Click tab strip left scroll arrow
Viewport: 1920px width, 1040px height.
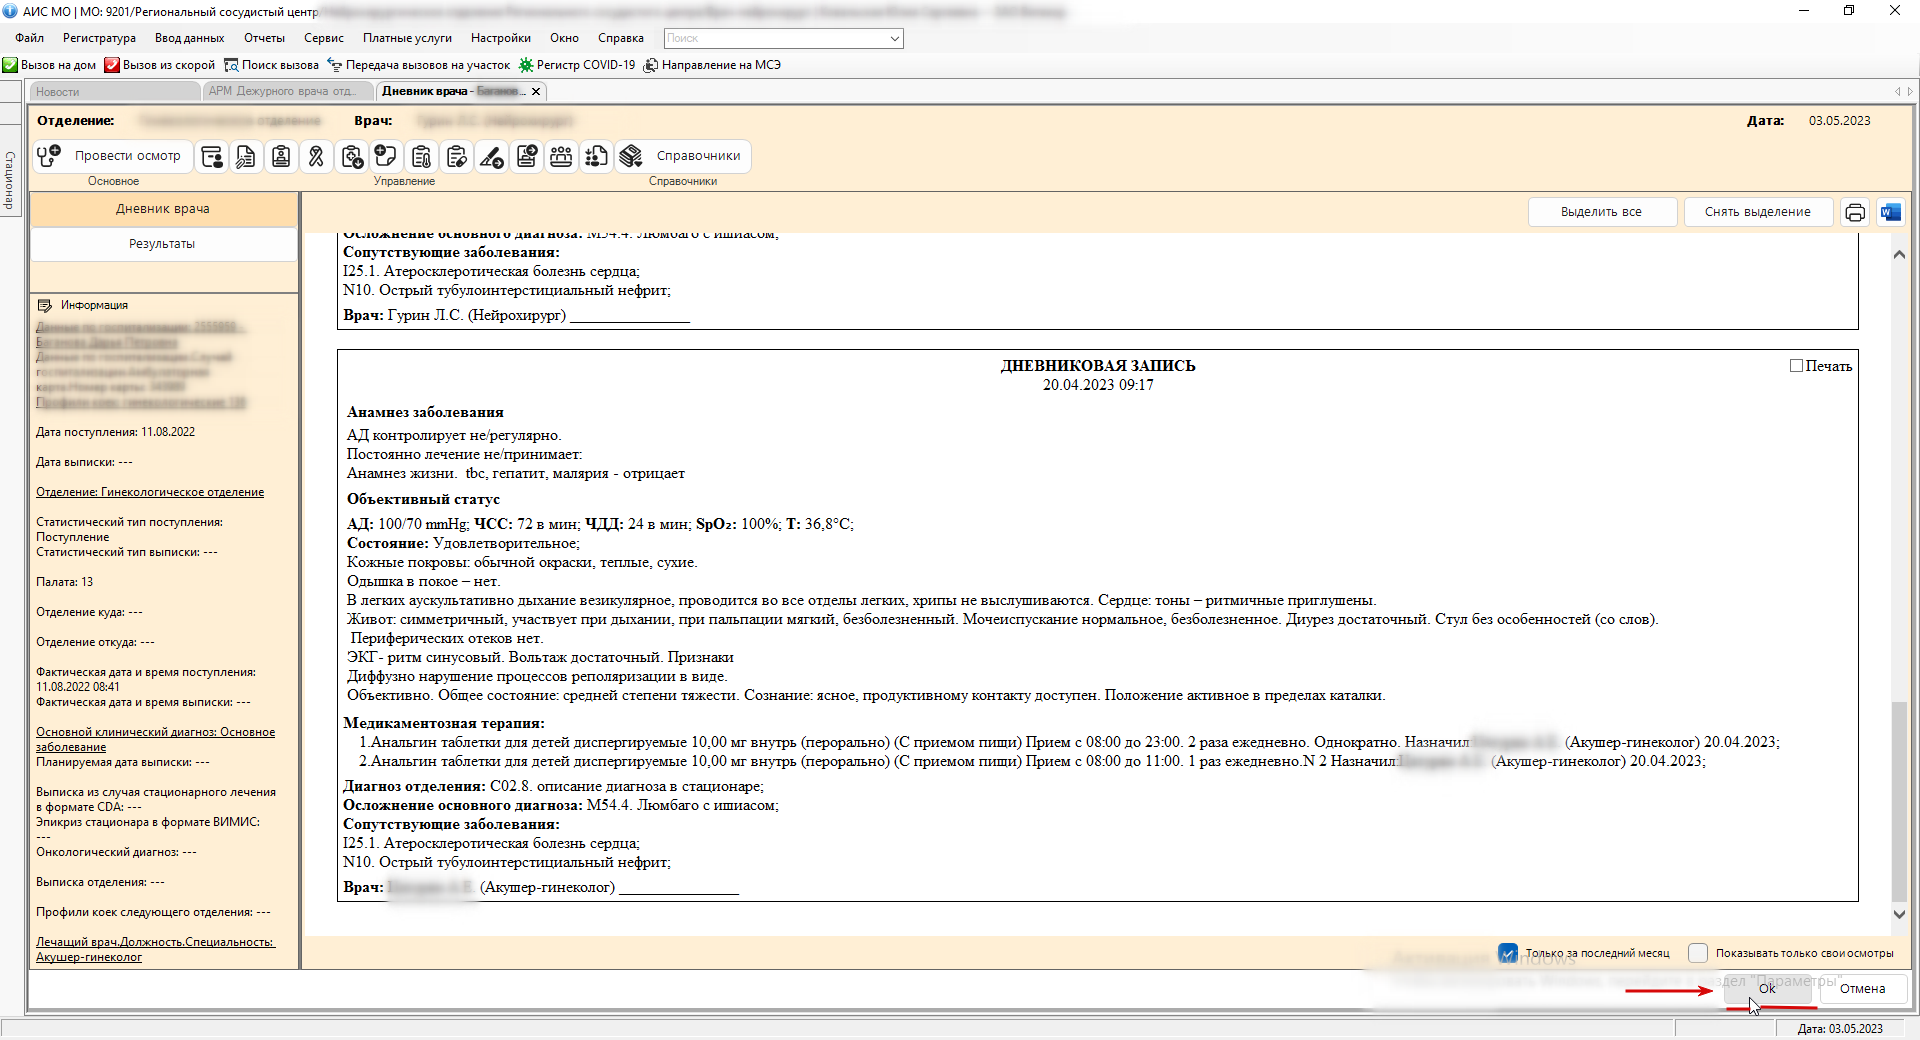click(1897, 91)
